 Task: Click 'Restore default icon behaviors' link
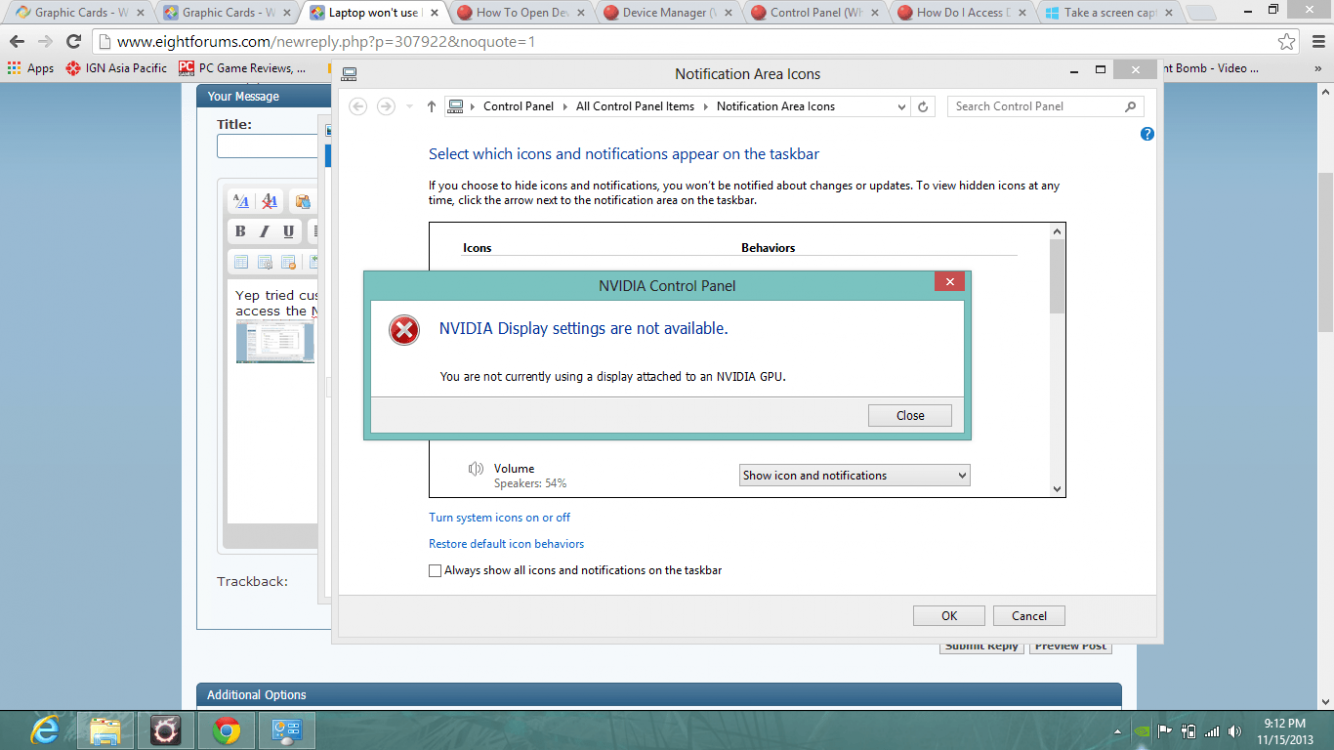click(506, 544)
